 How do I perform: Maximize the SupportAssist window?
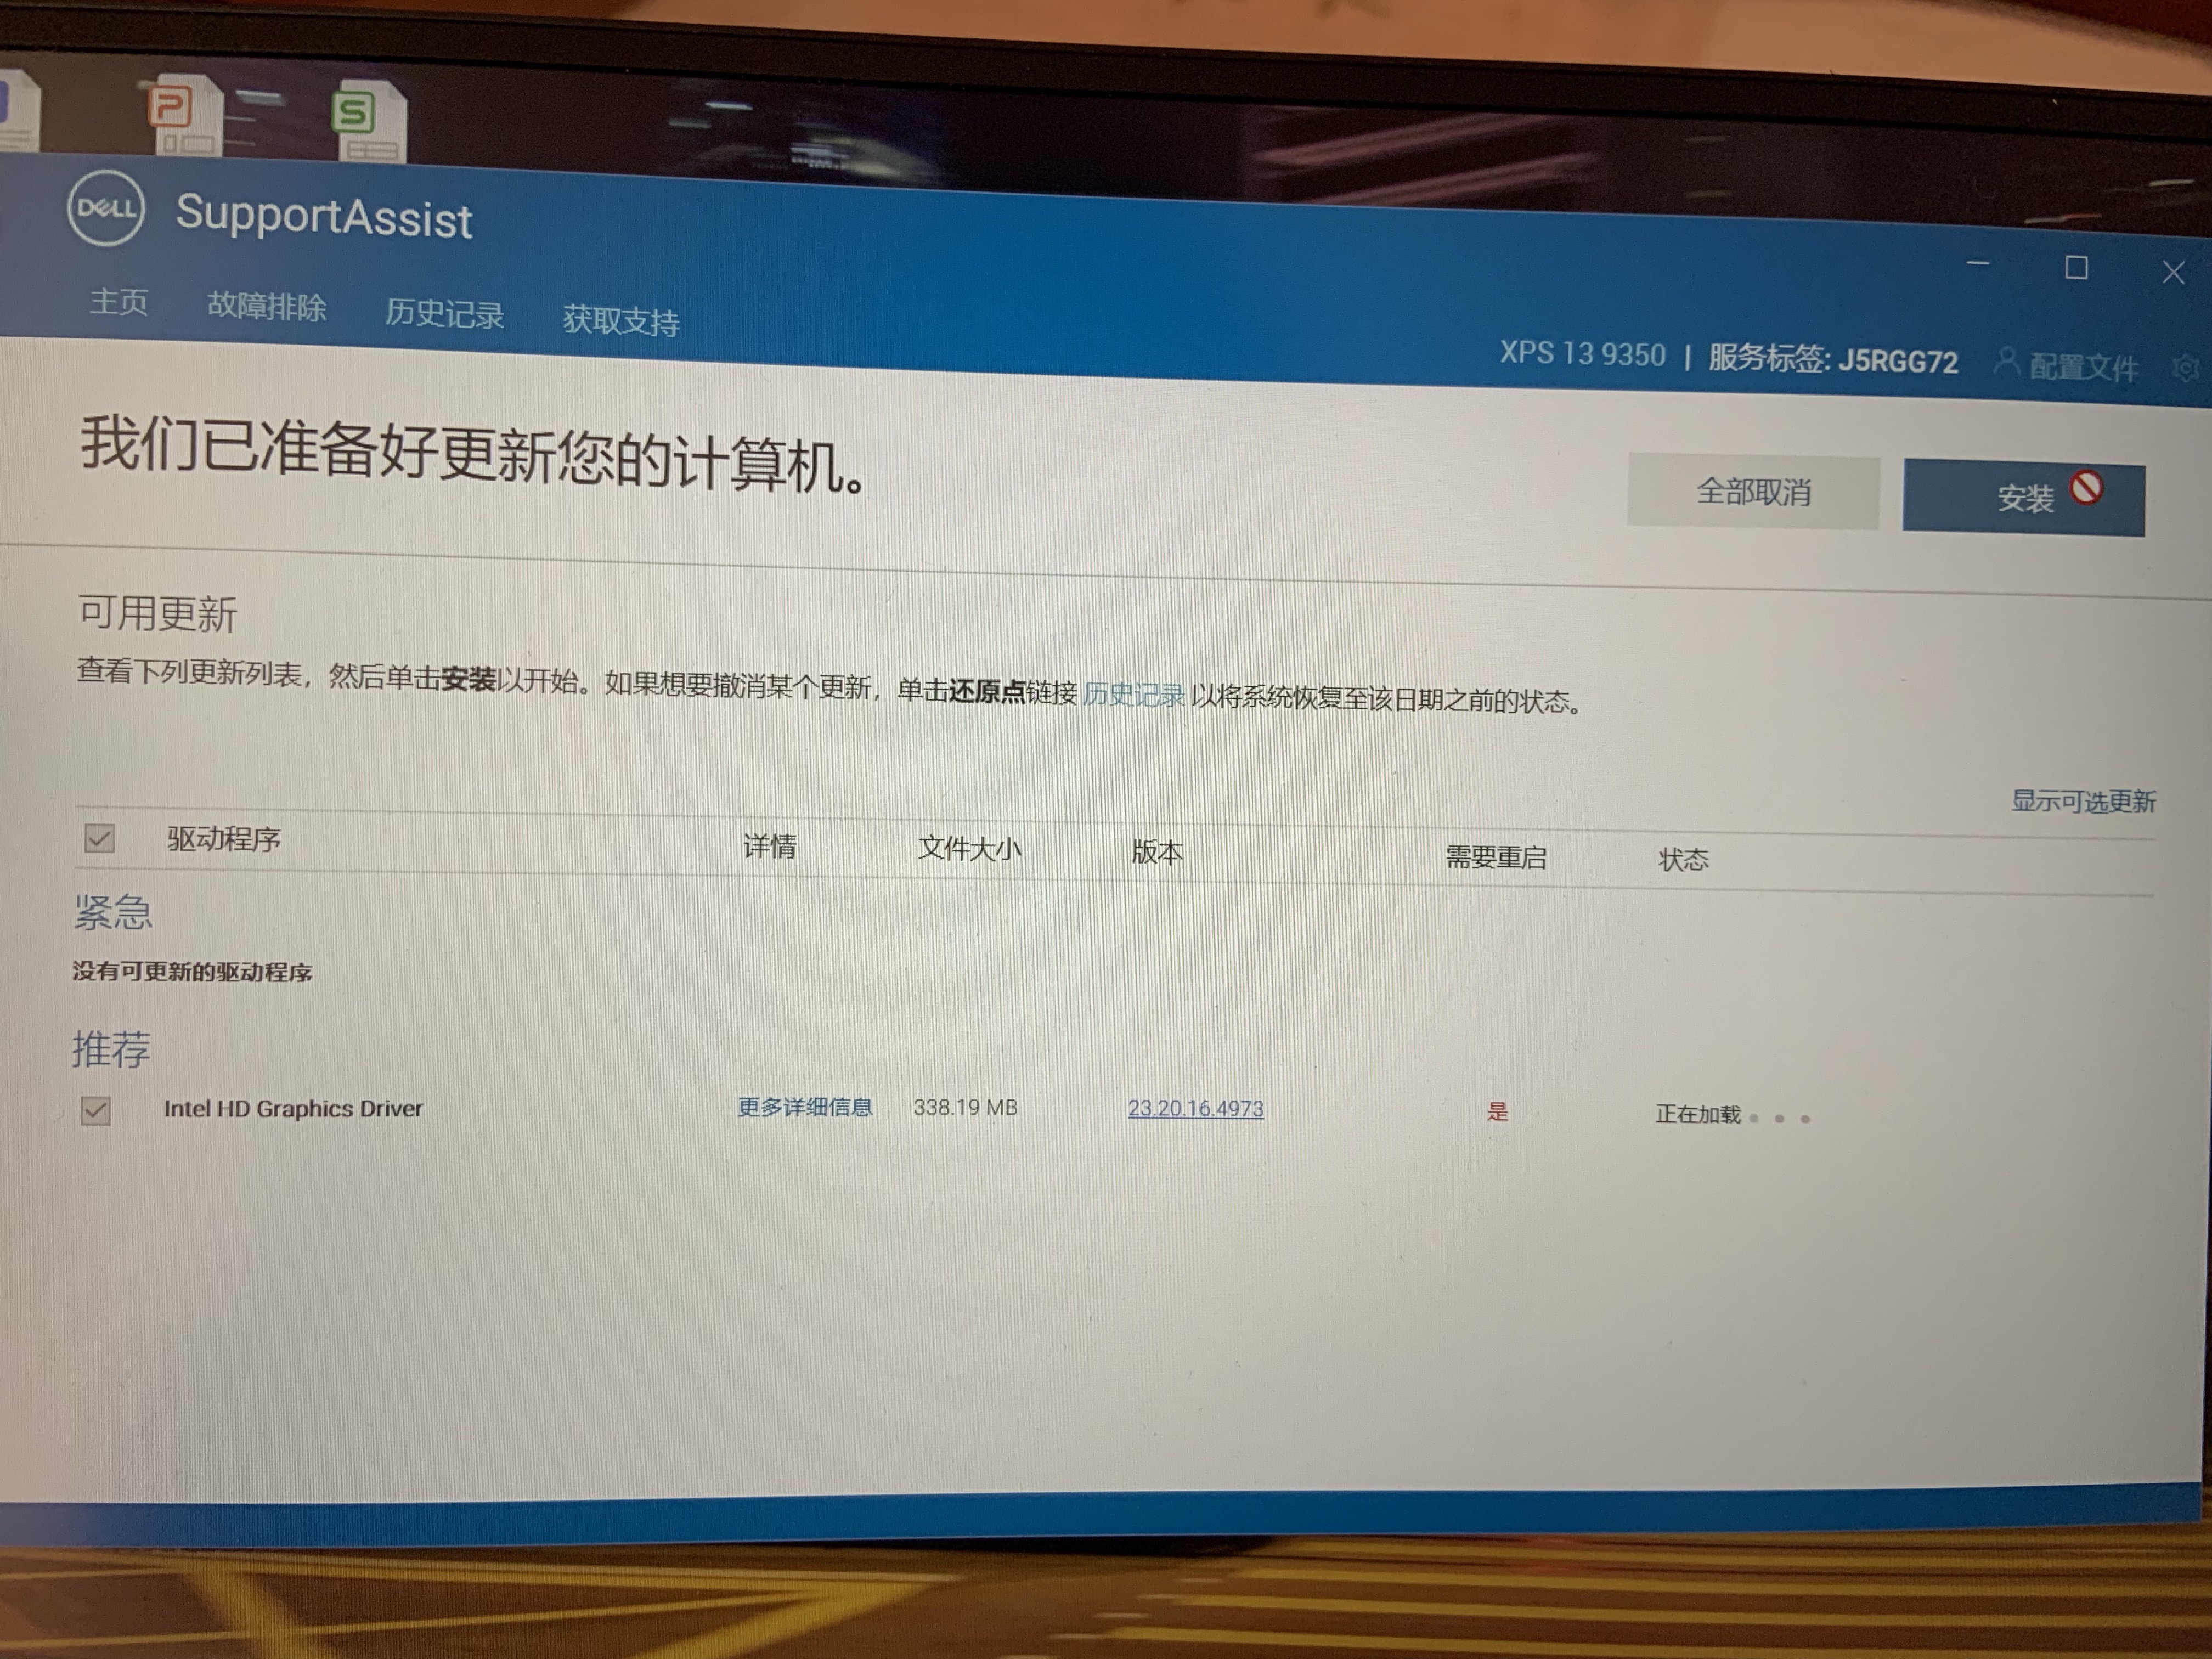(2076, 268)
